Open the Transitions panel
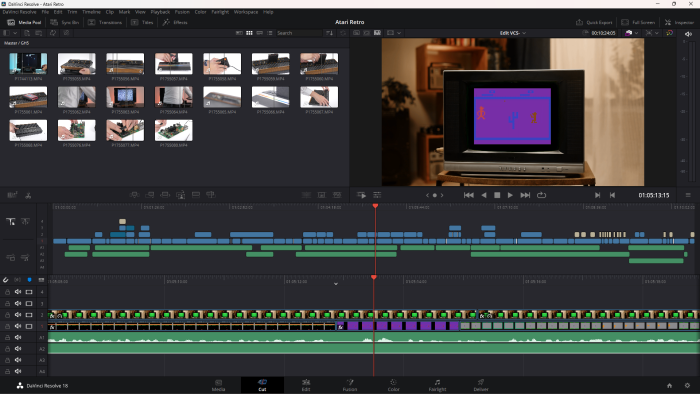Image resolution: width=700 pixels, height=394 pixels. [105, 22]
